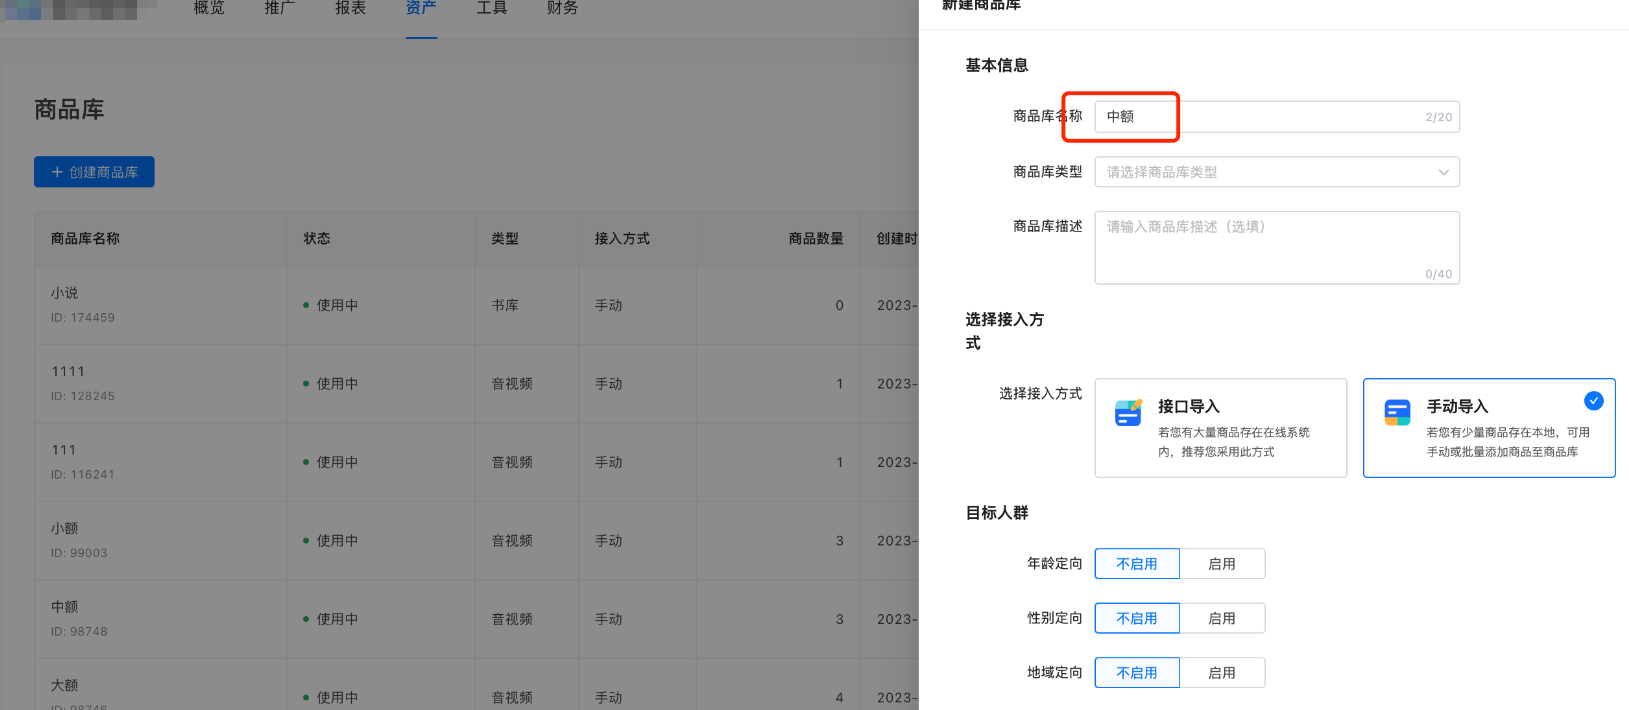Screen dimensions: 1629x710
Task: Set 性别定向 to 启用
Action: click(x=1222, y=618)
